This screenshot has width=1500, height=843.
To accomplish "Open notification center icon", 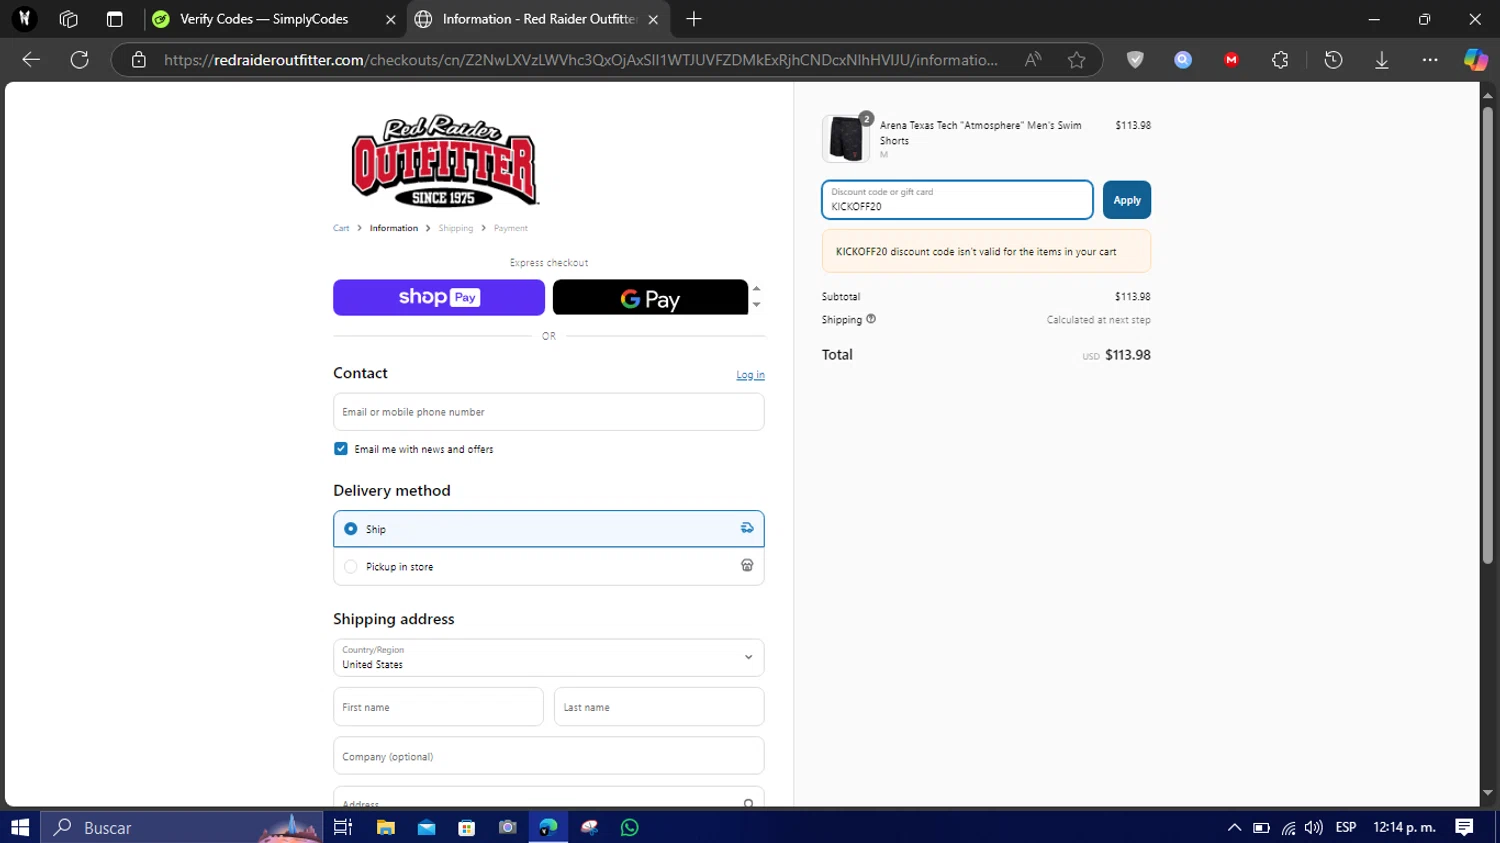I will coord(1464,827).
